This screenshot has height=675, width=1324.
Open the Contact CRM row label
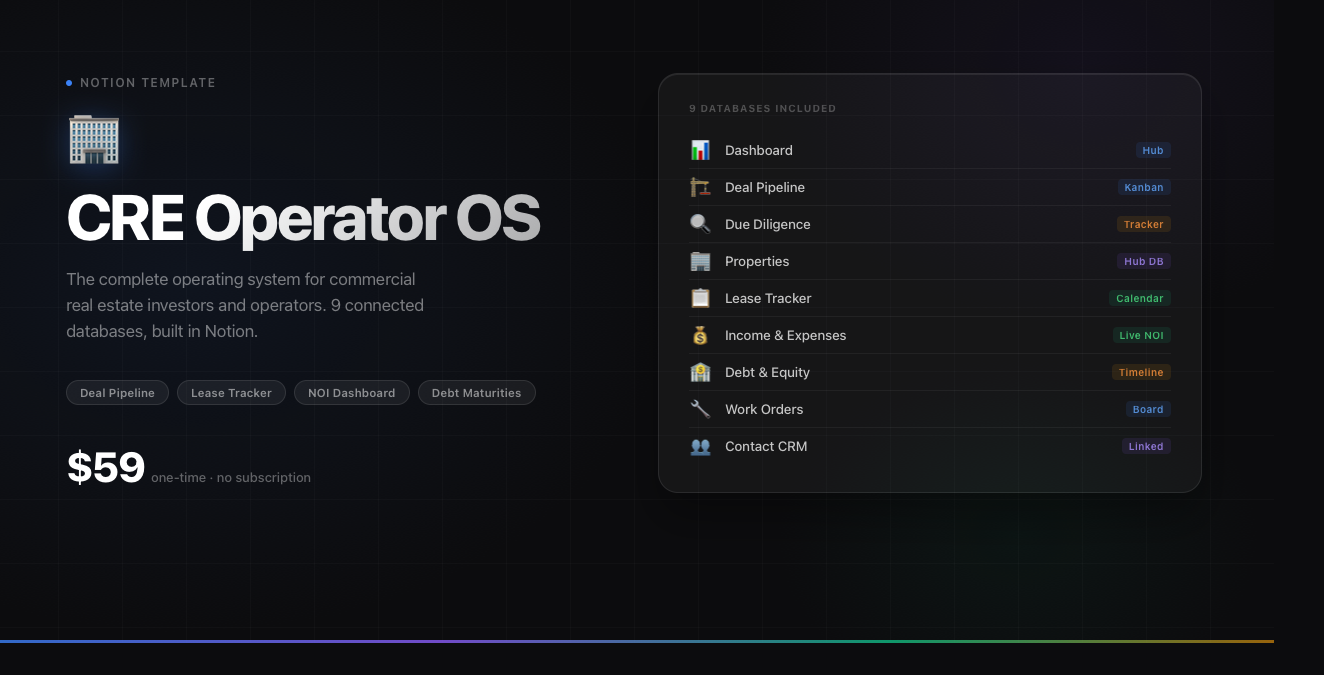click(x=766, y=446)
